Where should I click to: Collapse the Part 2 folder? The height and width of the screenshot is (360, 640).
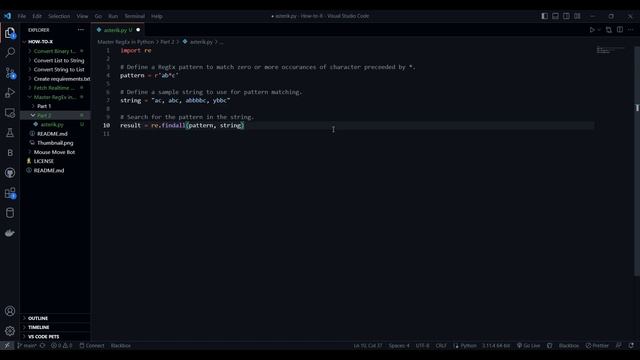[x=55, y=115]
